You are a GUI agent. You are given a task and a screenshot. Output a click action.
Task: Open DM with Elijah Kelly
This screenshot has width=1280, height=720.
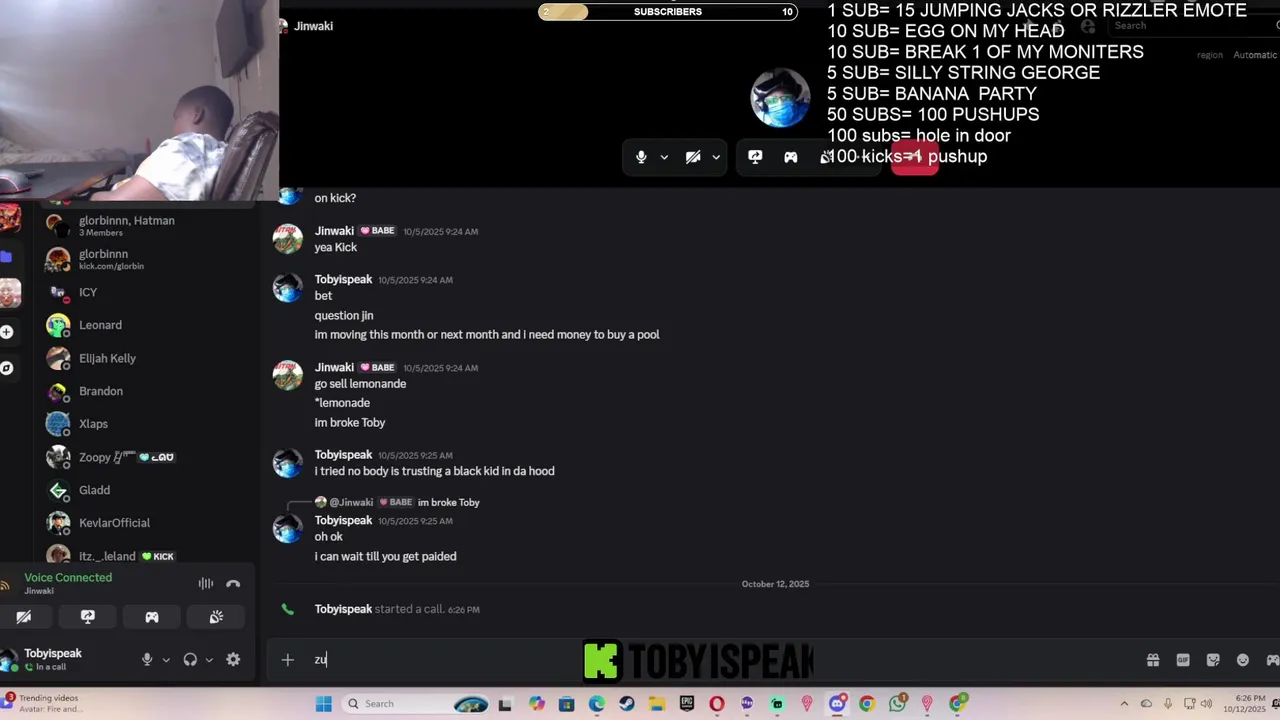148,358
